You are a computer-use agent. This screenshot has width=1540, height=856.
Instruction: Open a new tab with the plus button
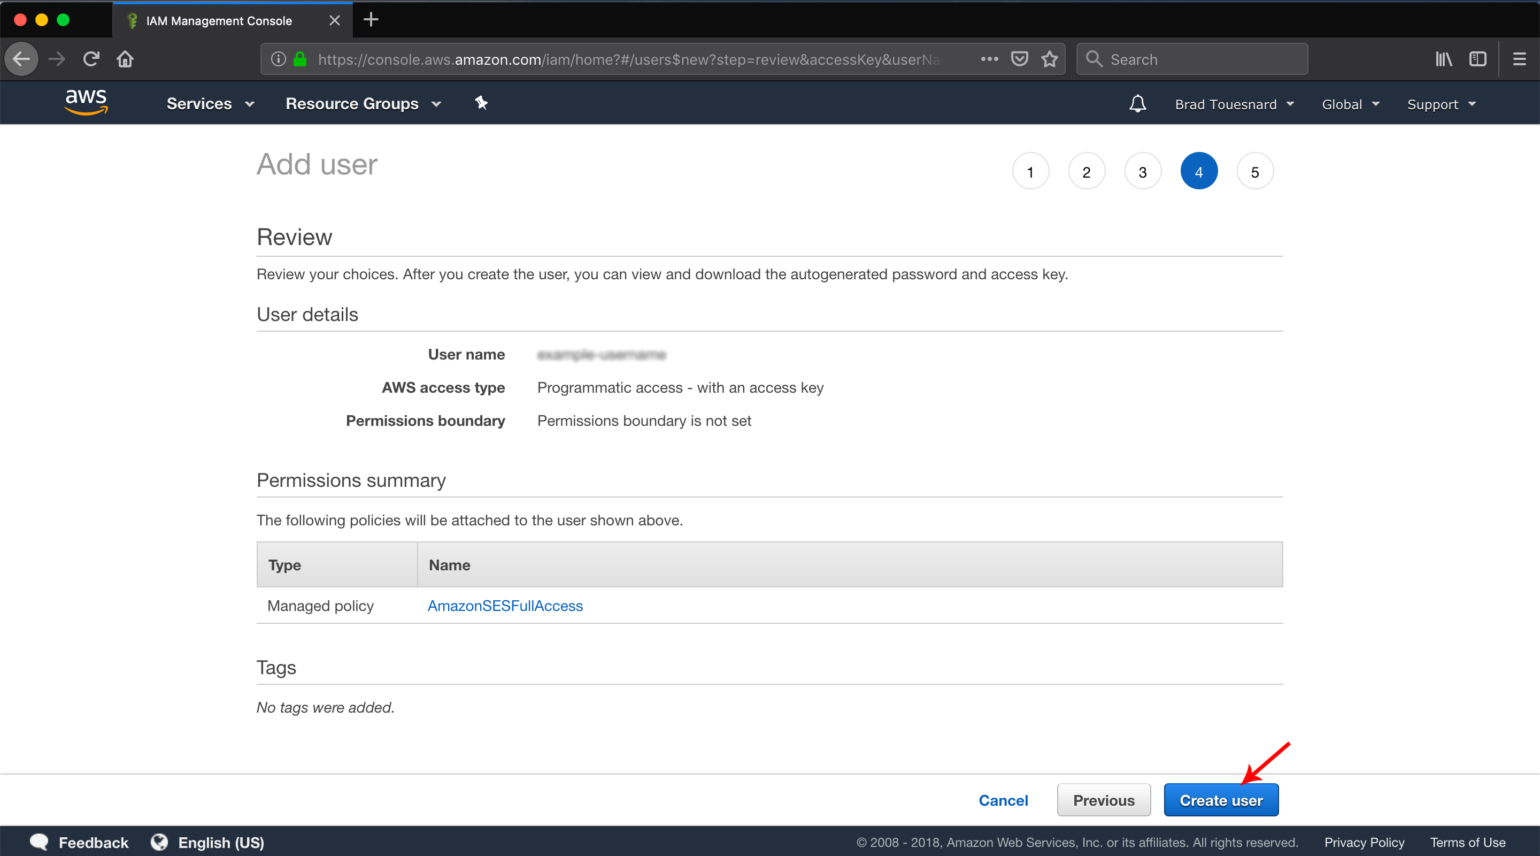[371, 19]
